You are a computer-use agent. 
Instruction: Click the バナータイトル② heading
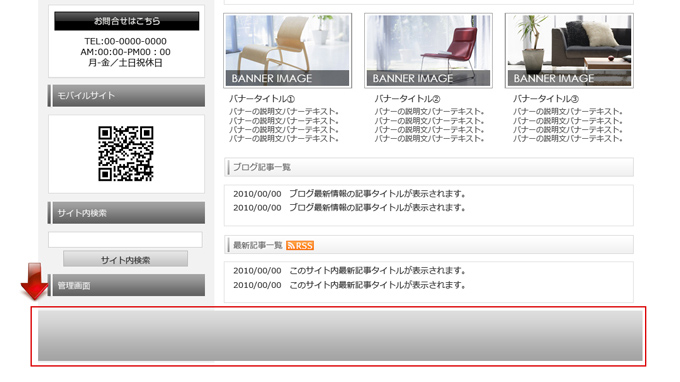click(x=407, y=99)
